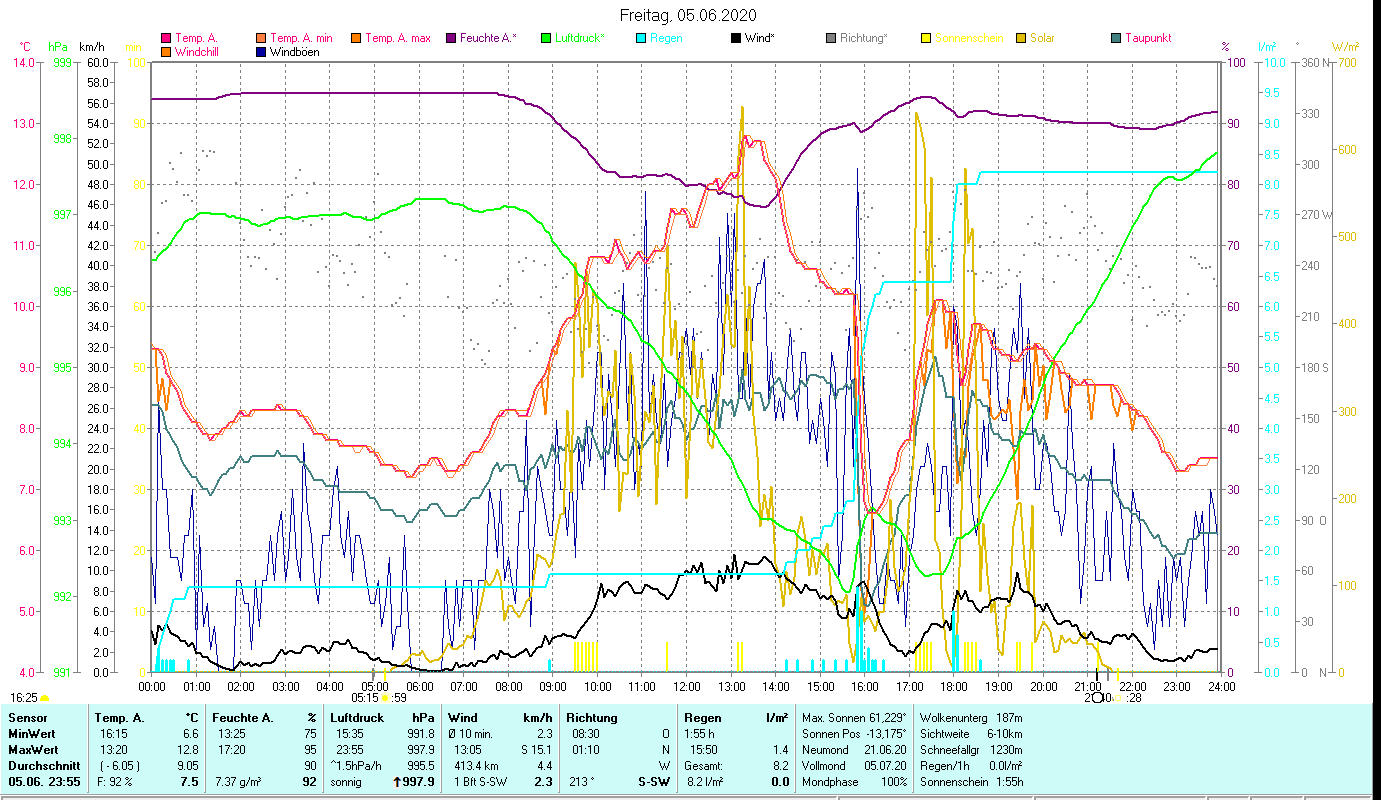Click the Regen column header in table
The image size is (1381, 800).
705,718
